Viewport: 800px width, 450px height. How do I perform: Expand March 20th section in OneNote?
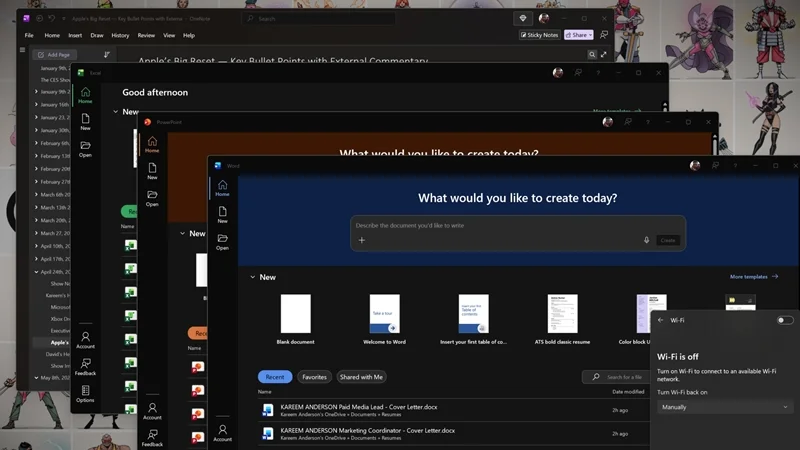pos(36,220)
